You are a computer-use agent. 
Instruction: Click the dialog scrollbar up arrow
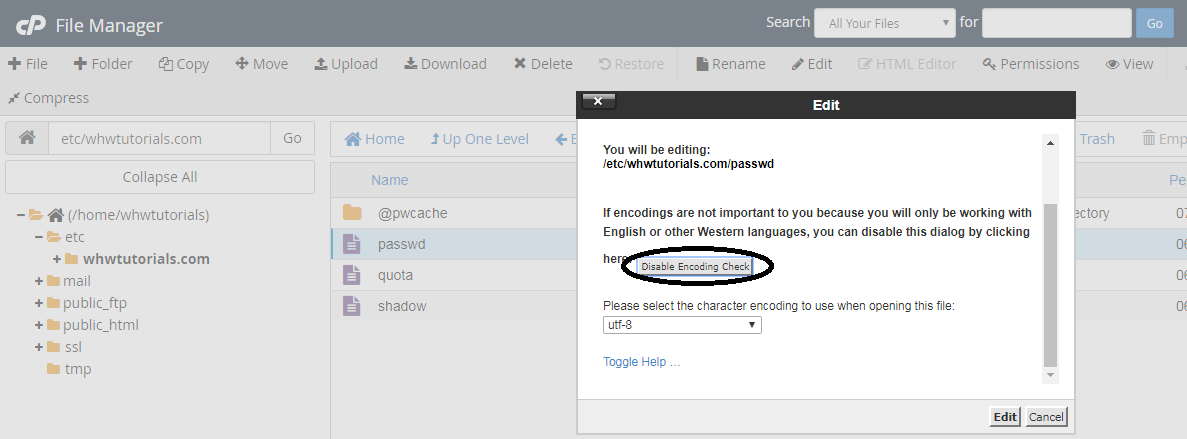coord(1050,143)
